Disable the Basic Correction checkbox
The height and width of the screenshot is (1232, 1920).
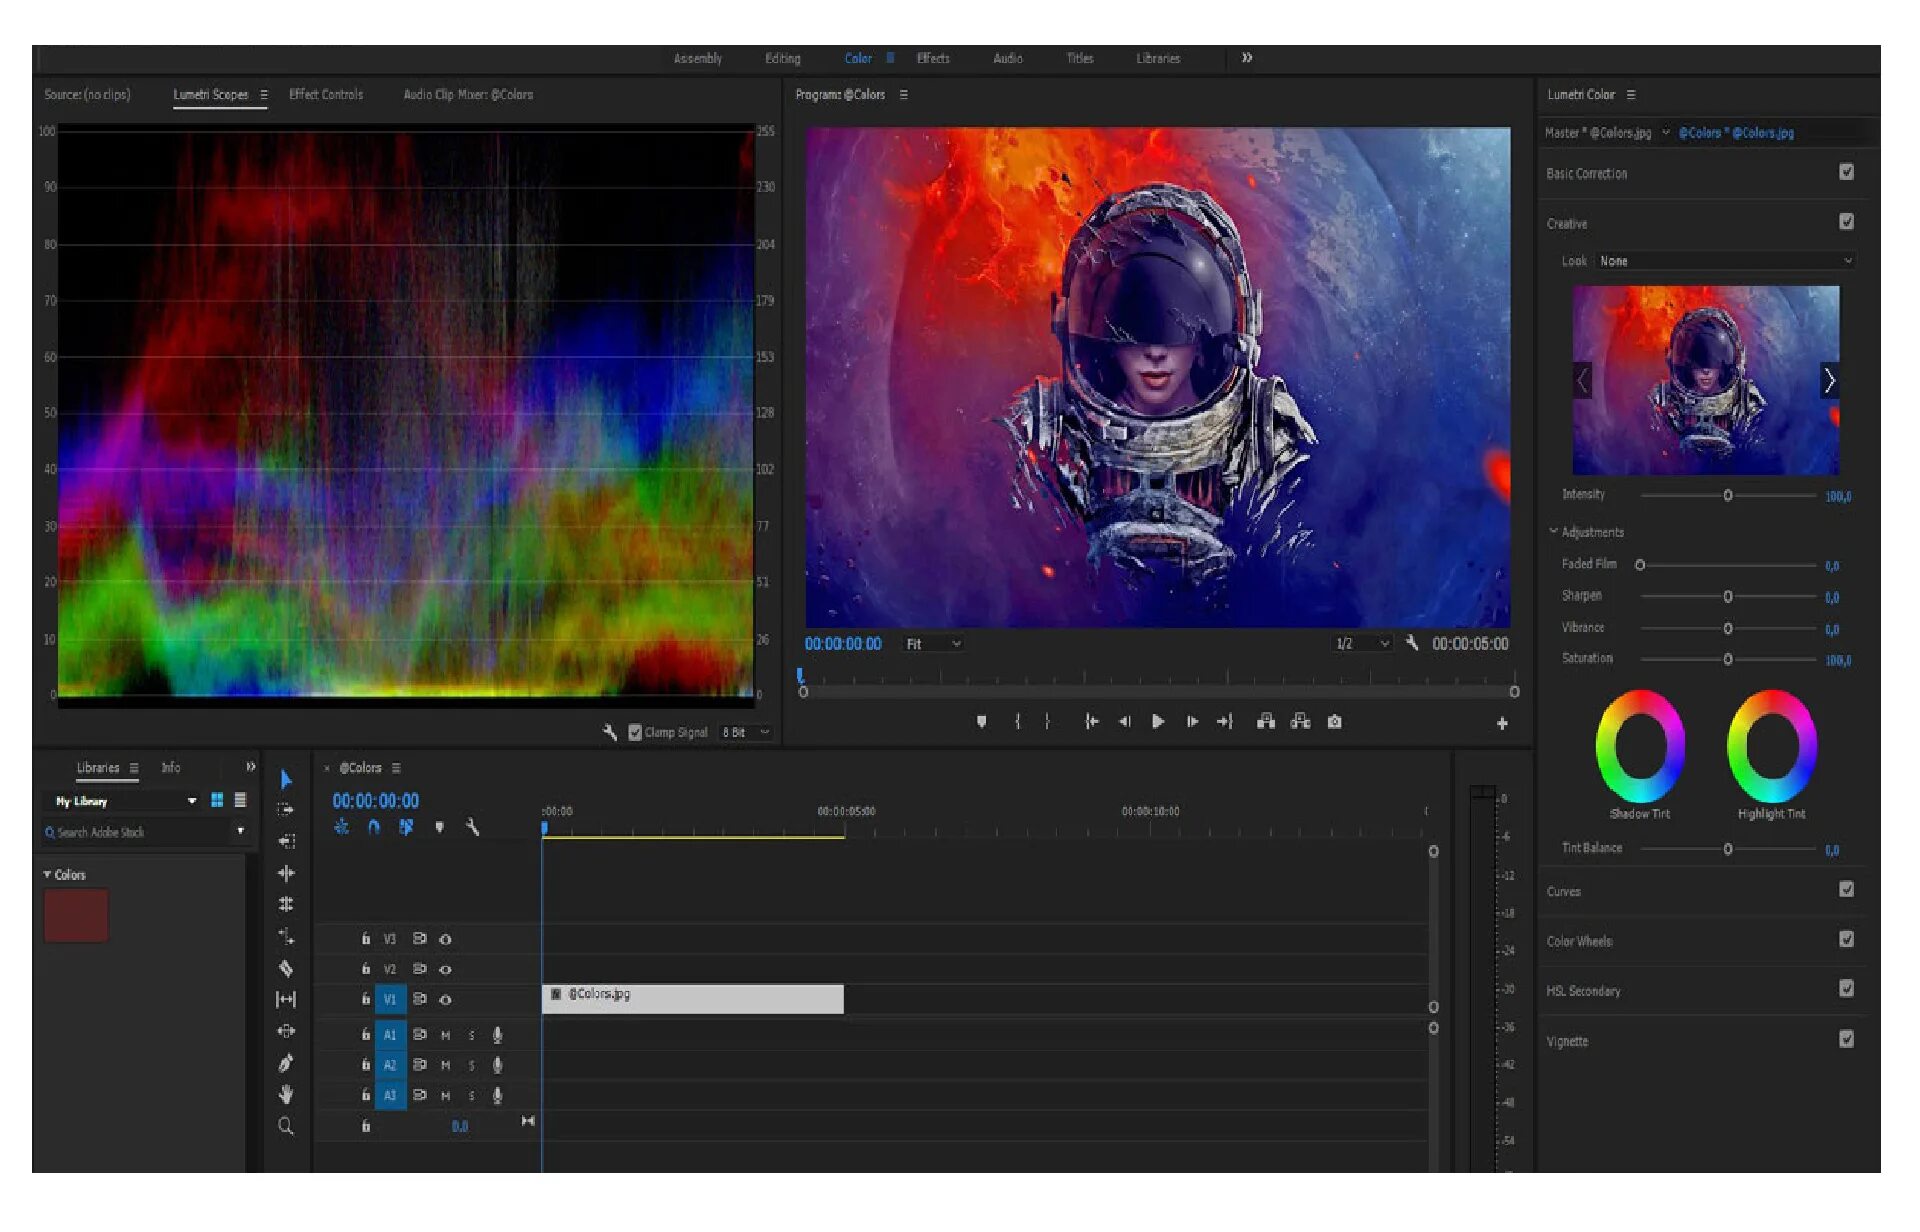click(x=1846, y=172)
